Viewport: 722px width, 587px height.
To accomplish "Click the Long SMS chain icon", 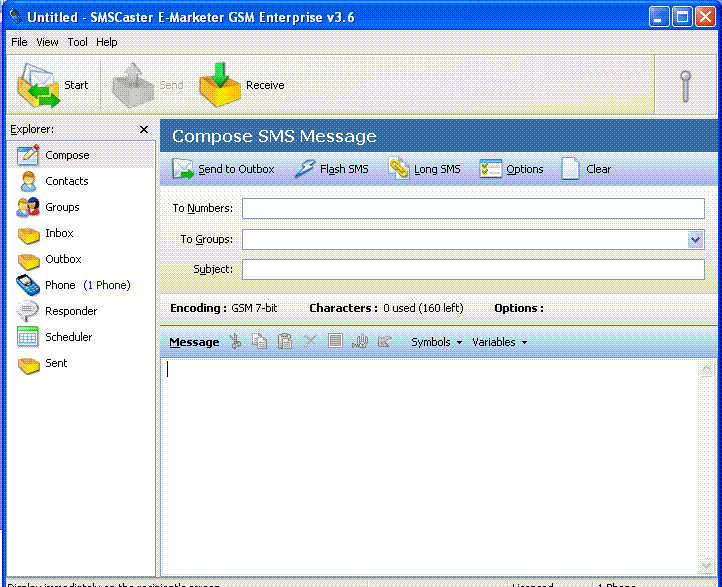I will click(x=399, y=168).
